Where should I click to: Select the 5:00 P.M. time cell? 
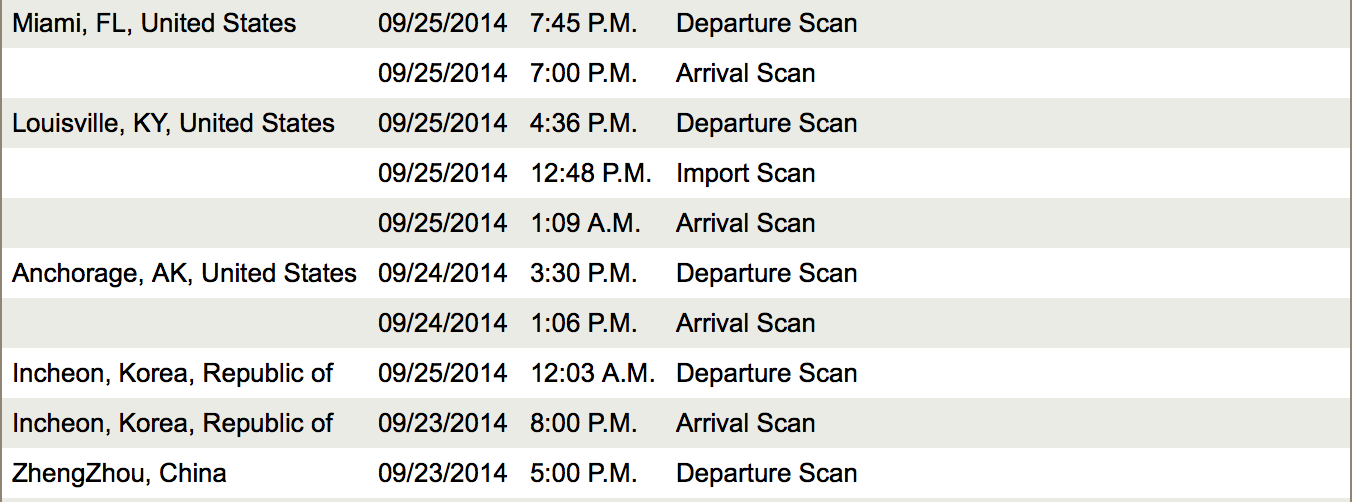[x=584, y=473]
